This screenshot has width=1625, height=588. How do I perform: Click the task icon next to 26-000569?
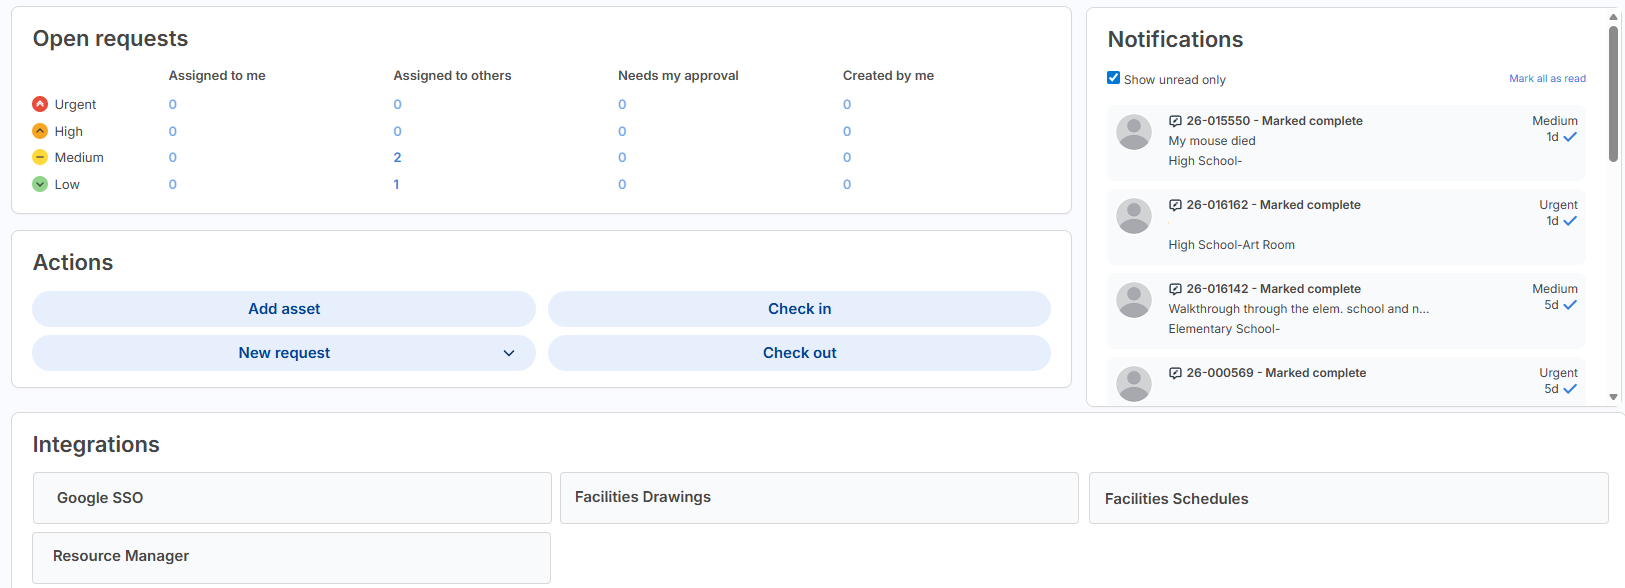pos(1174,372)
